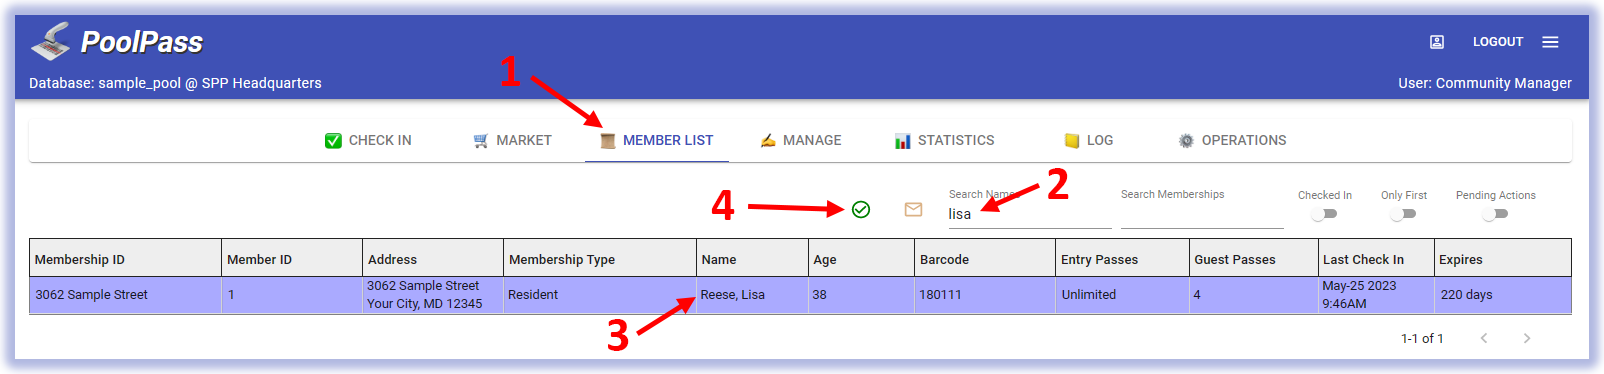Toggle the Checked In switch
Viewport: 1604px width, 374px height.
tap(1324, 214)
